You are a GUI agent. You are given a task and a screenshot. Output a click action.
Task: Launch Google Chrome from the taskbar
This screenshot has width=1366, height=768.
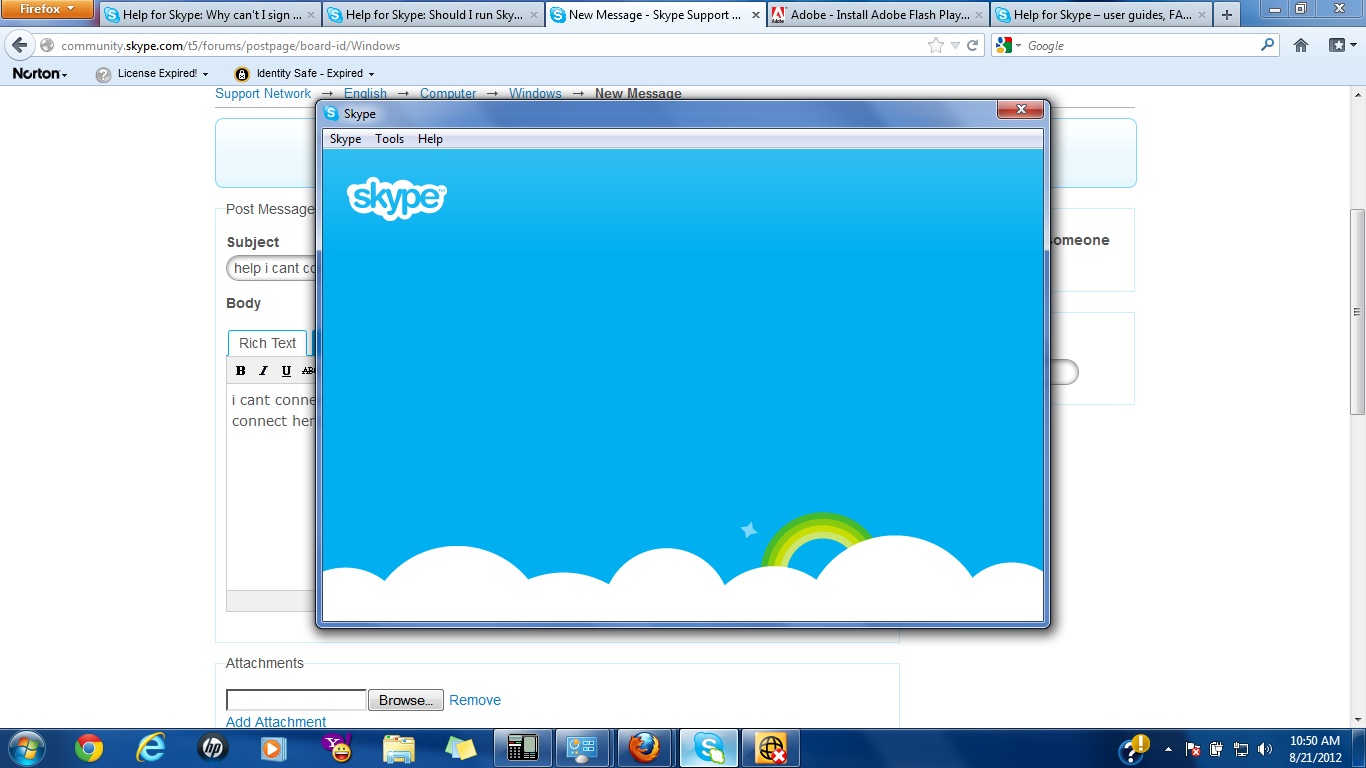point(89,748)
